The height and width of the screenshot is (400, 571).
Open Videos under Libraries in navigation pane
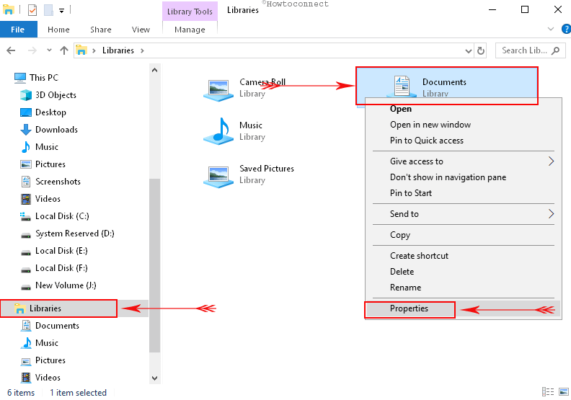click(40, 377)
